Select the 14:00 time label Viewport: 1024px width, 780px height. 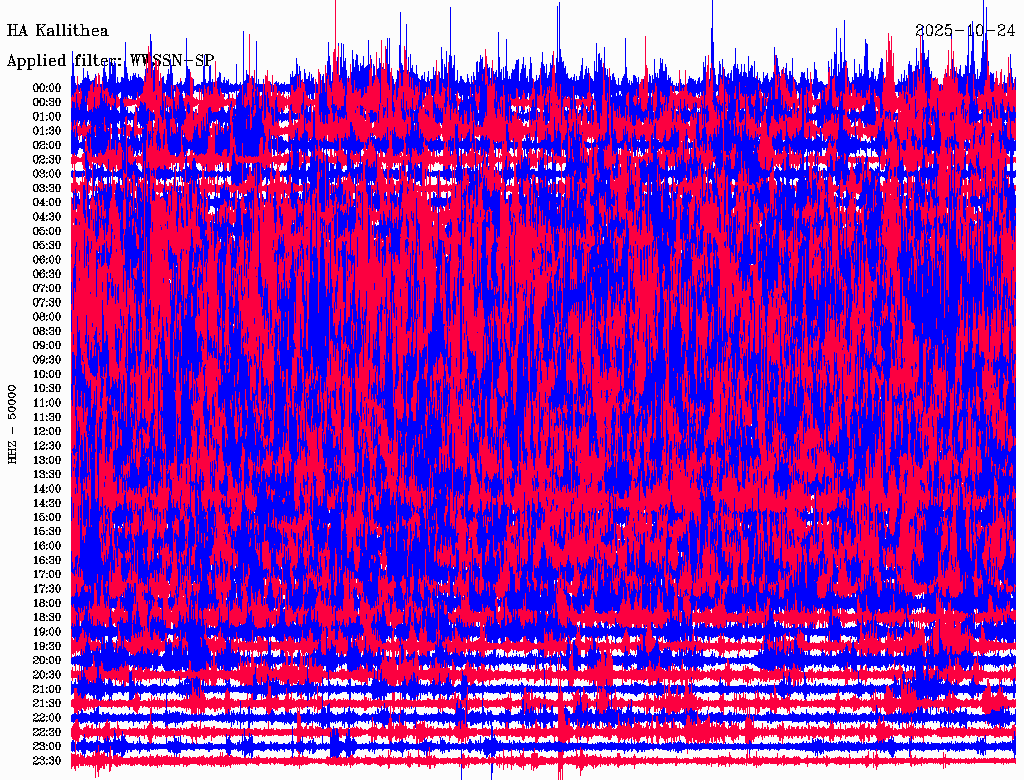(47, 489)
